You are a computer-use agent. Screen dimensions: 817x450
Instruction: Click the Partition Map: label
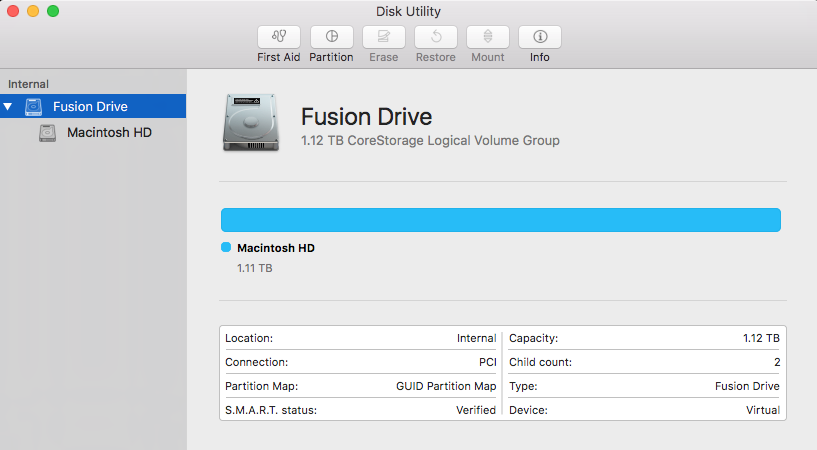(x=262, y=386)
